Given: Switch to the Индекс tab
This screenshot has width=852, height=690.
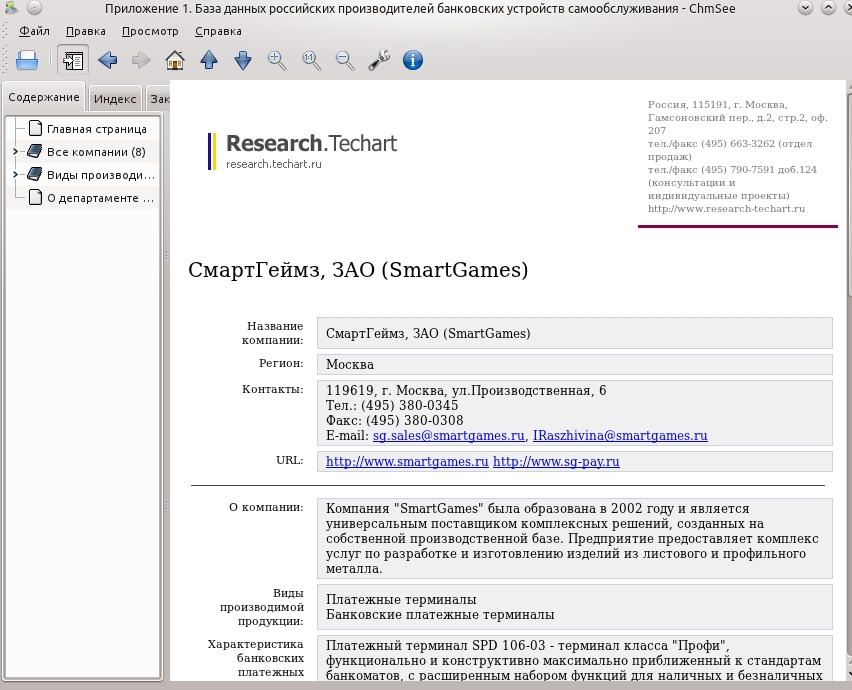Looking at the screenshot, I should pos(115,99).
